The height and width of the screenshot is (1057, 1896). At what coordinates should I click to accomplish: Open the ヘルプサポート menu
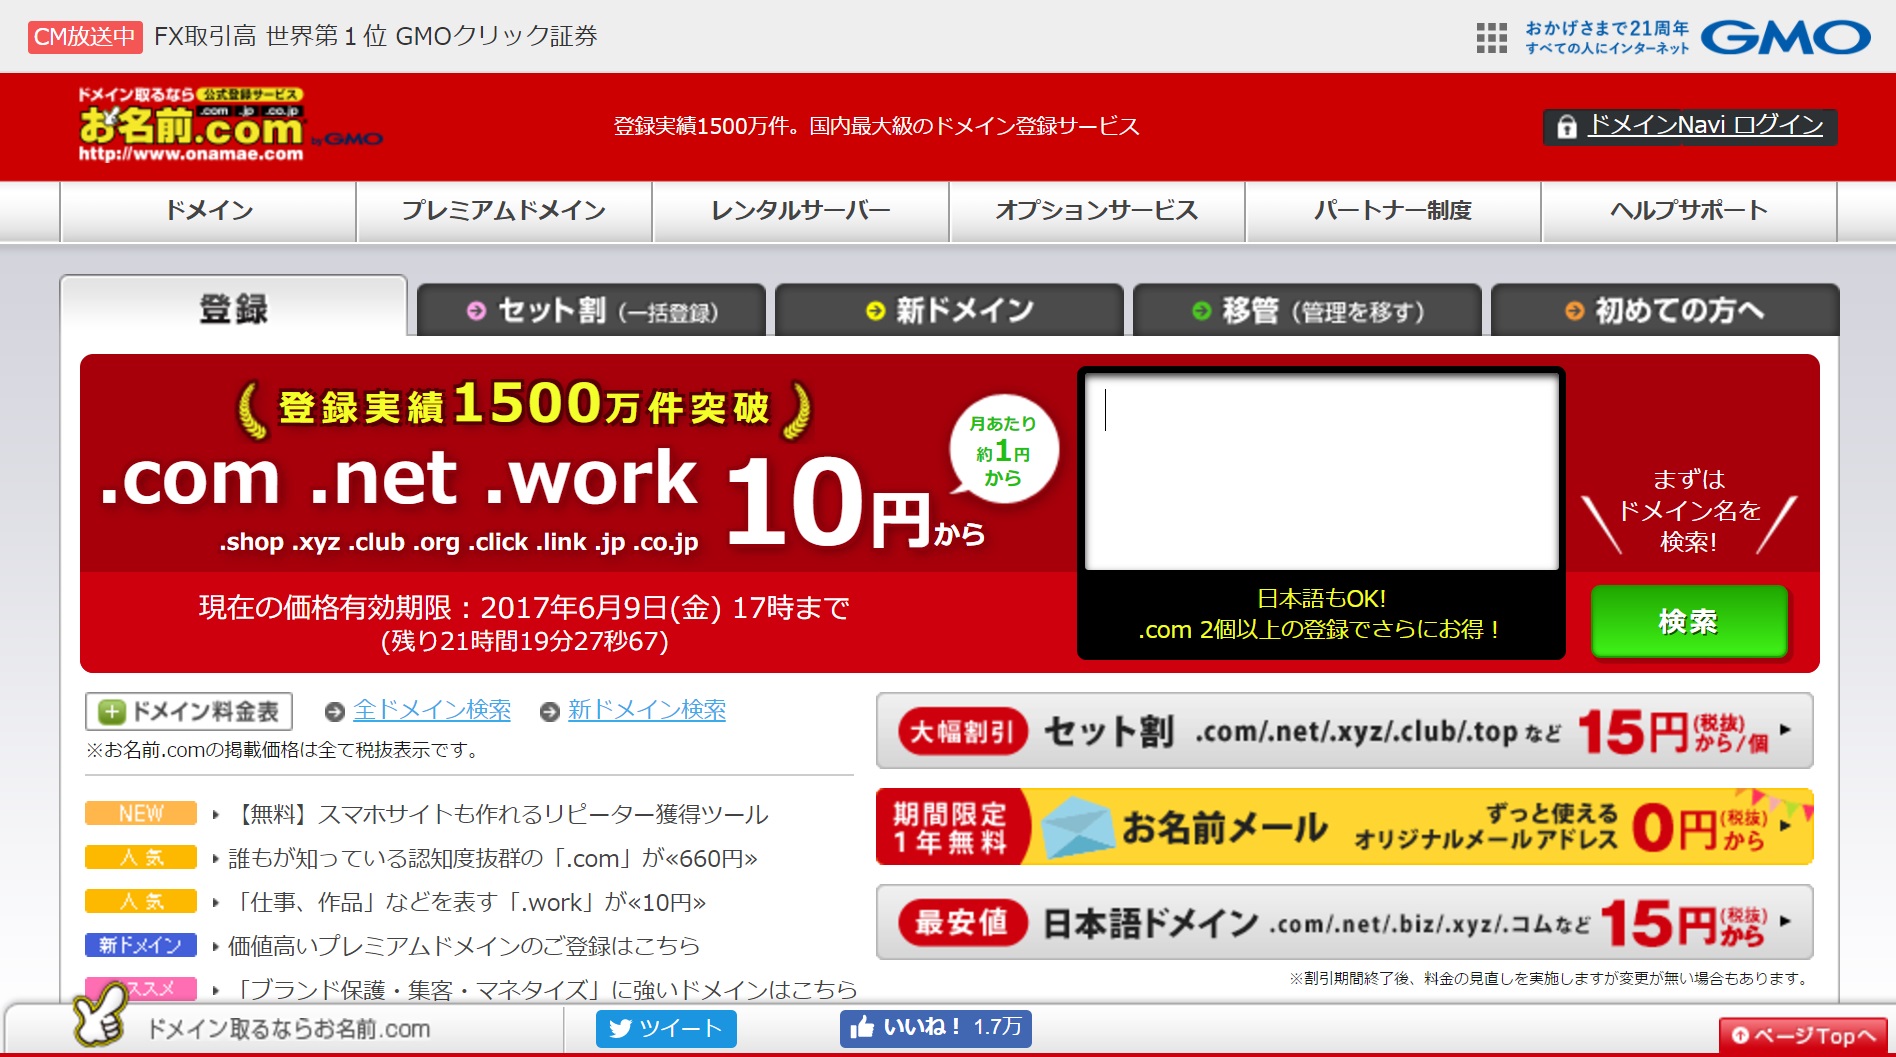(1688, 210)
